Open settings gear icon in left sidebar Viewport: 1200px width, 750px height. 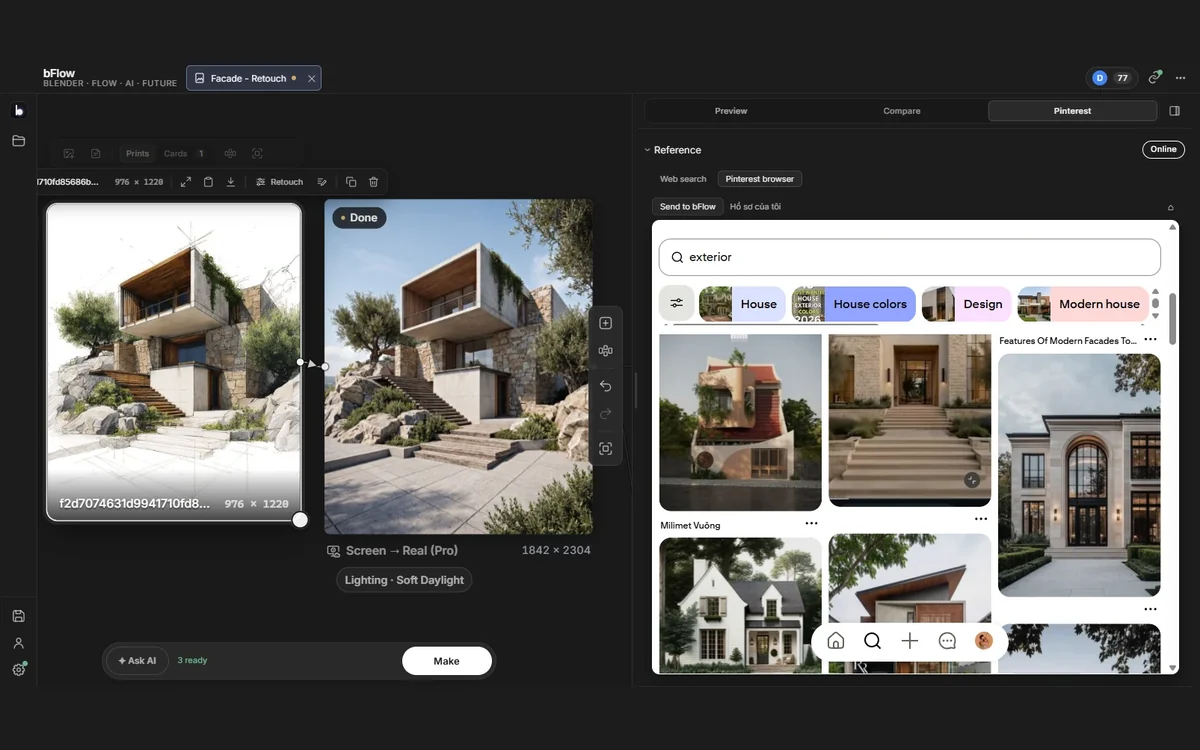coord(18,670)
